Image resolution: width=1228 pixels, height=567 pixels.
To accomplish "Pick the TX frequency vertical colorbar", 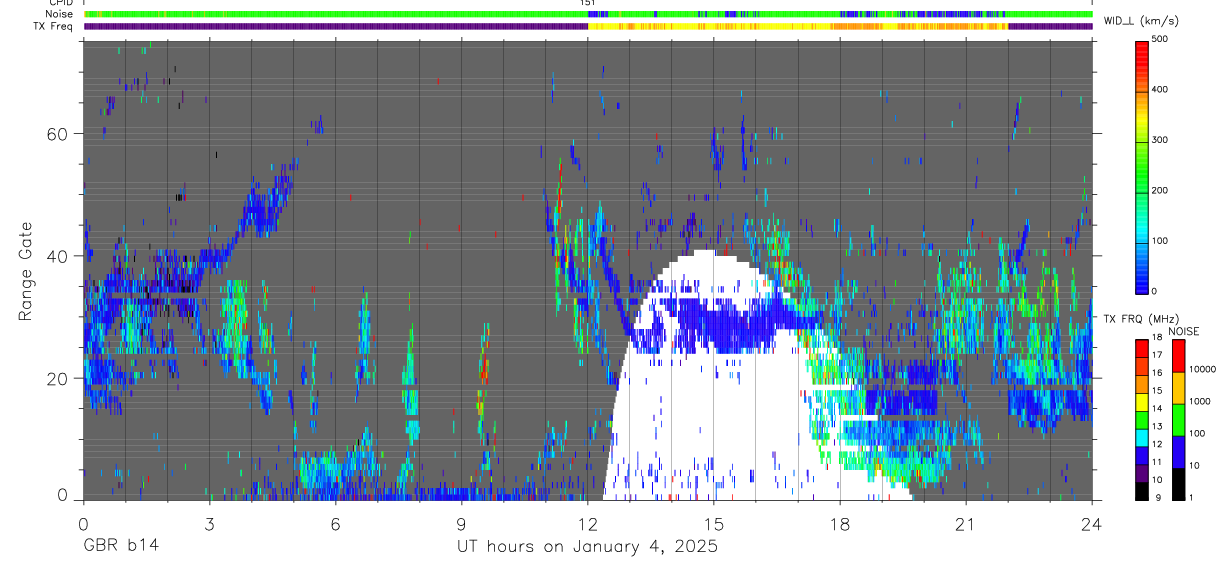I will tap(1141, 419).
